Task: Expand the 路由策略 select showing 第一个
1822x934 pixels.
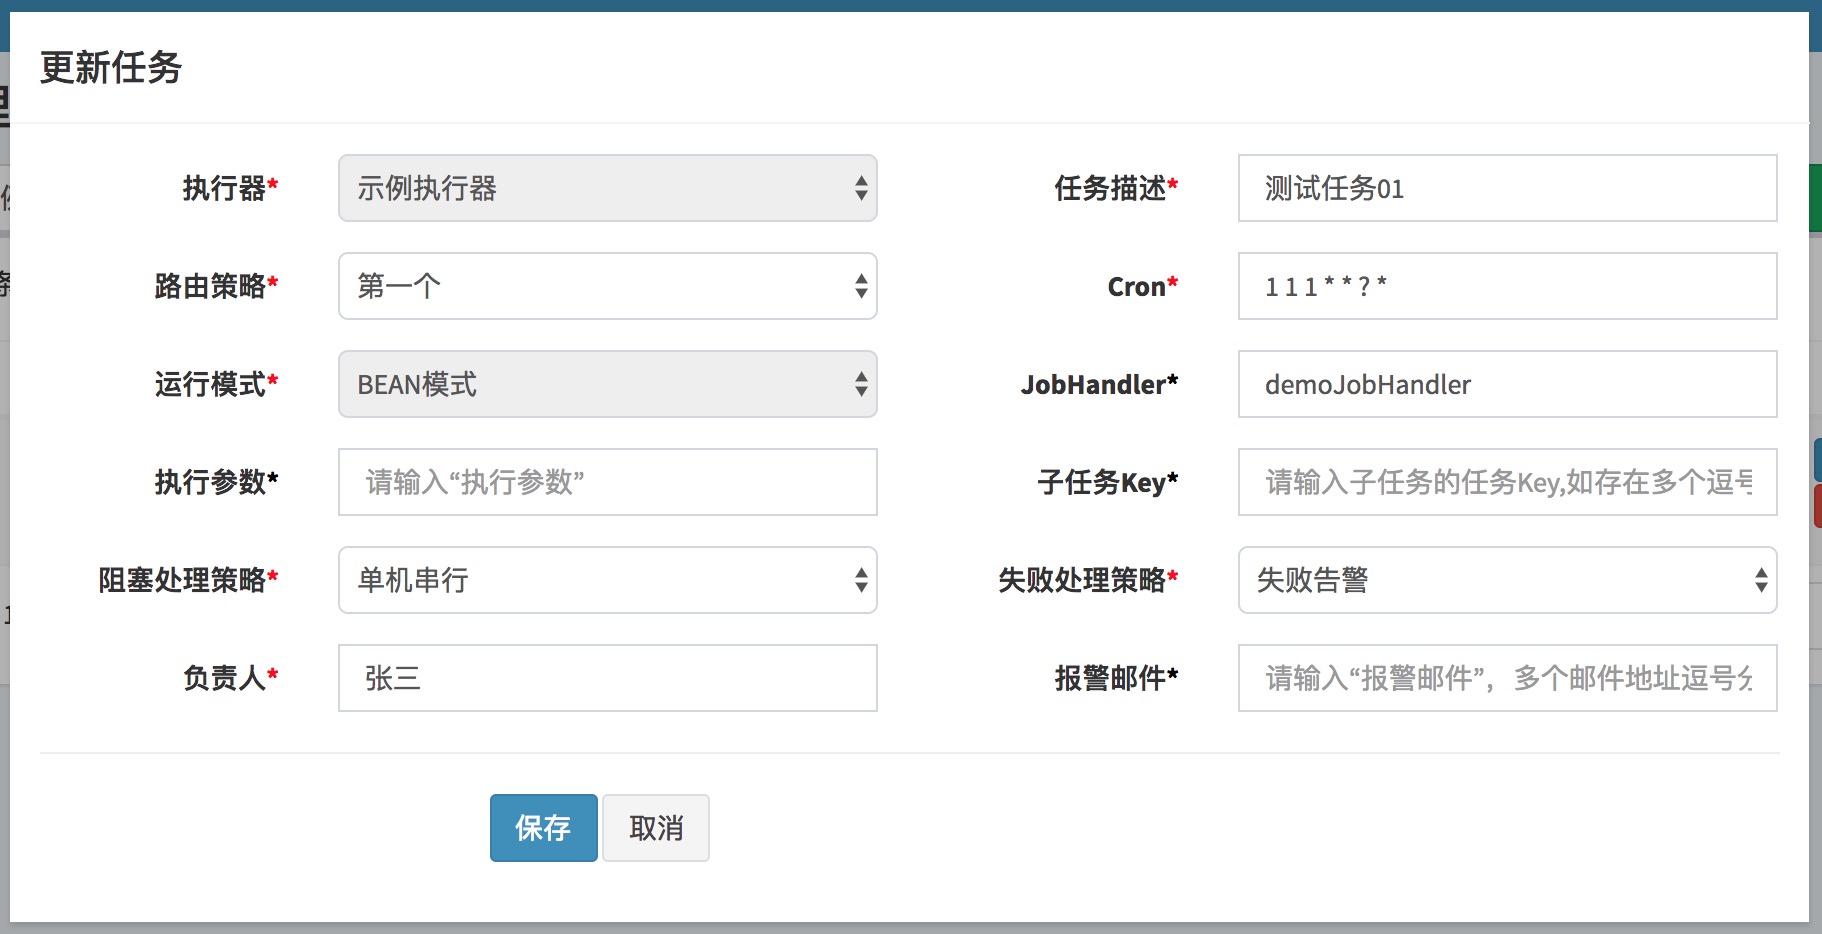Action: coord(607,286)
